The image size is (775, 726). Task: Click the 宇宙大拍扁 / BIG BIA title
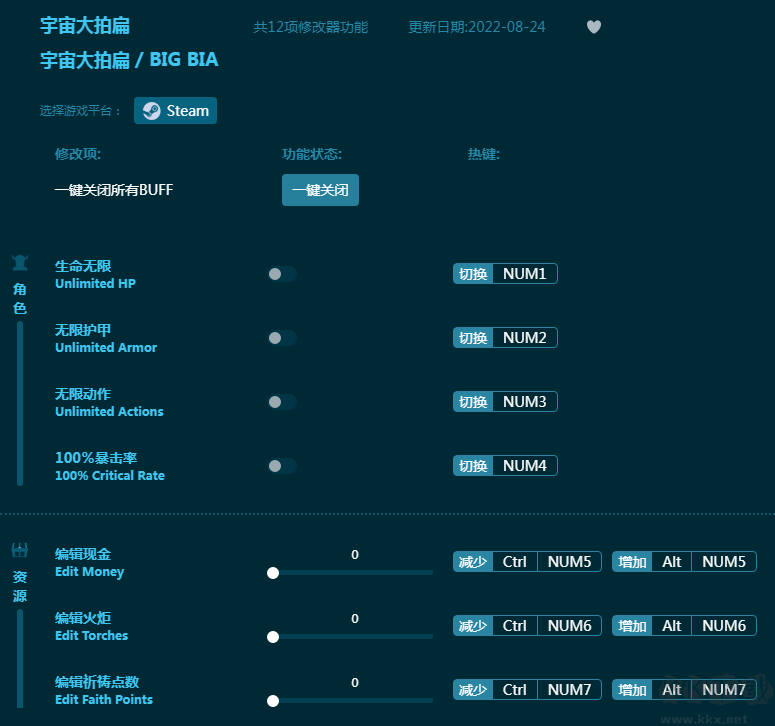[x=129, y=60]
